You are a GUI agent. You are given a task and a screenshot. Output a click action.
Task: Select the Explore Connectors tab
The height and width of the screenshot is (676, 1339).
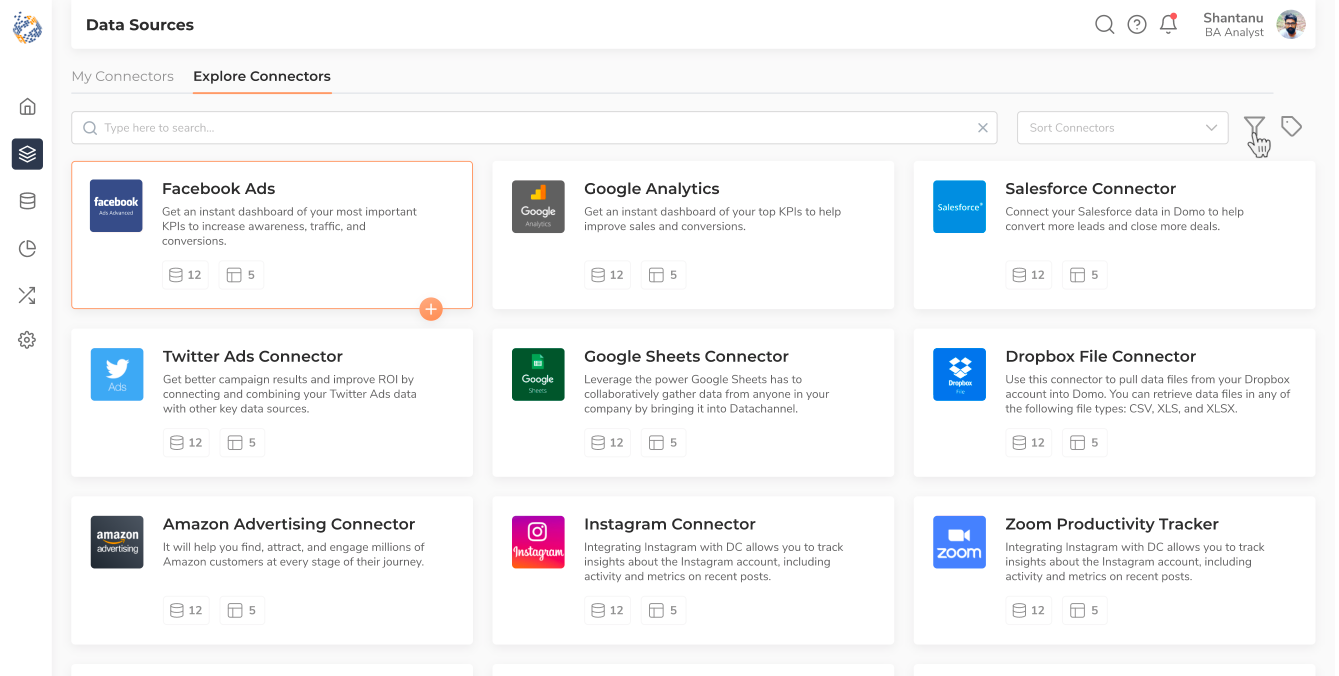pyautogui.click(x=262, y=76)
